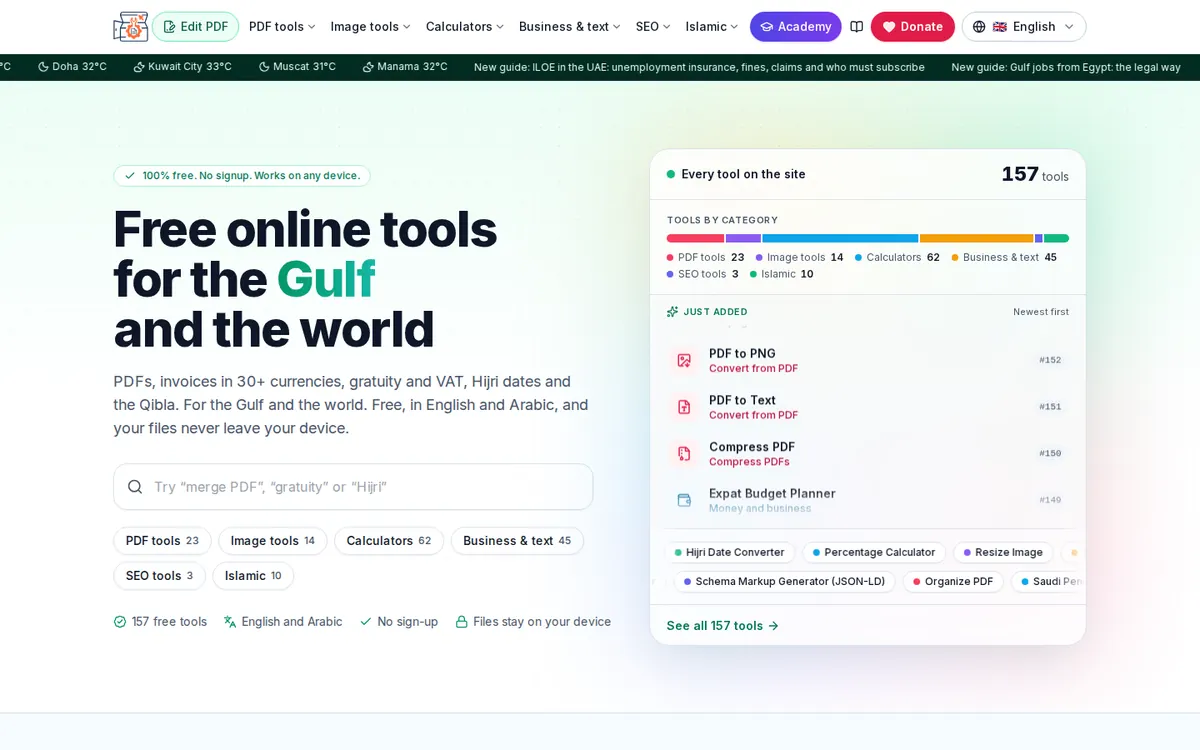Click the PDF to Text file icon
Screen dimensions: 1200x750
(x=684, y=407)
